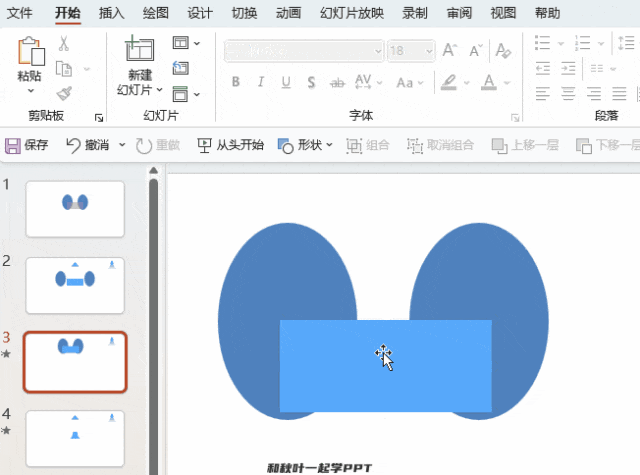The image size is (640, 475).
Task: Click the Format Painter brush icon
Action: coord(64,94)
